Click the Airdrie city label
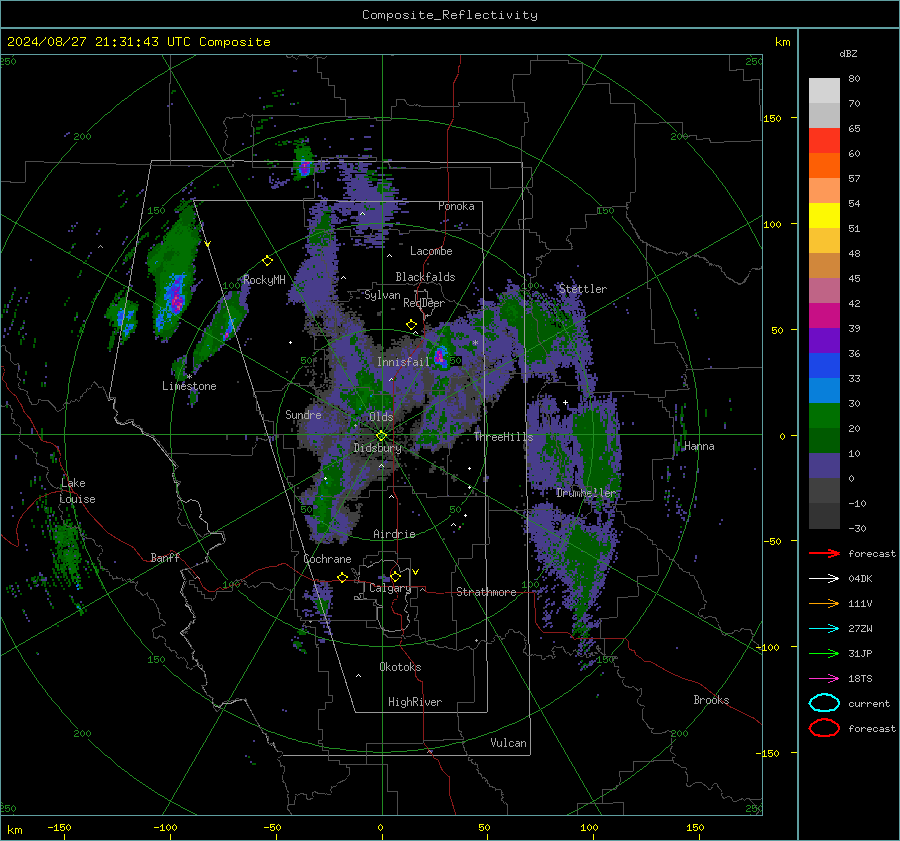900x841 pixels. (394, 534)
